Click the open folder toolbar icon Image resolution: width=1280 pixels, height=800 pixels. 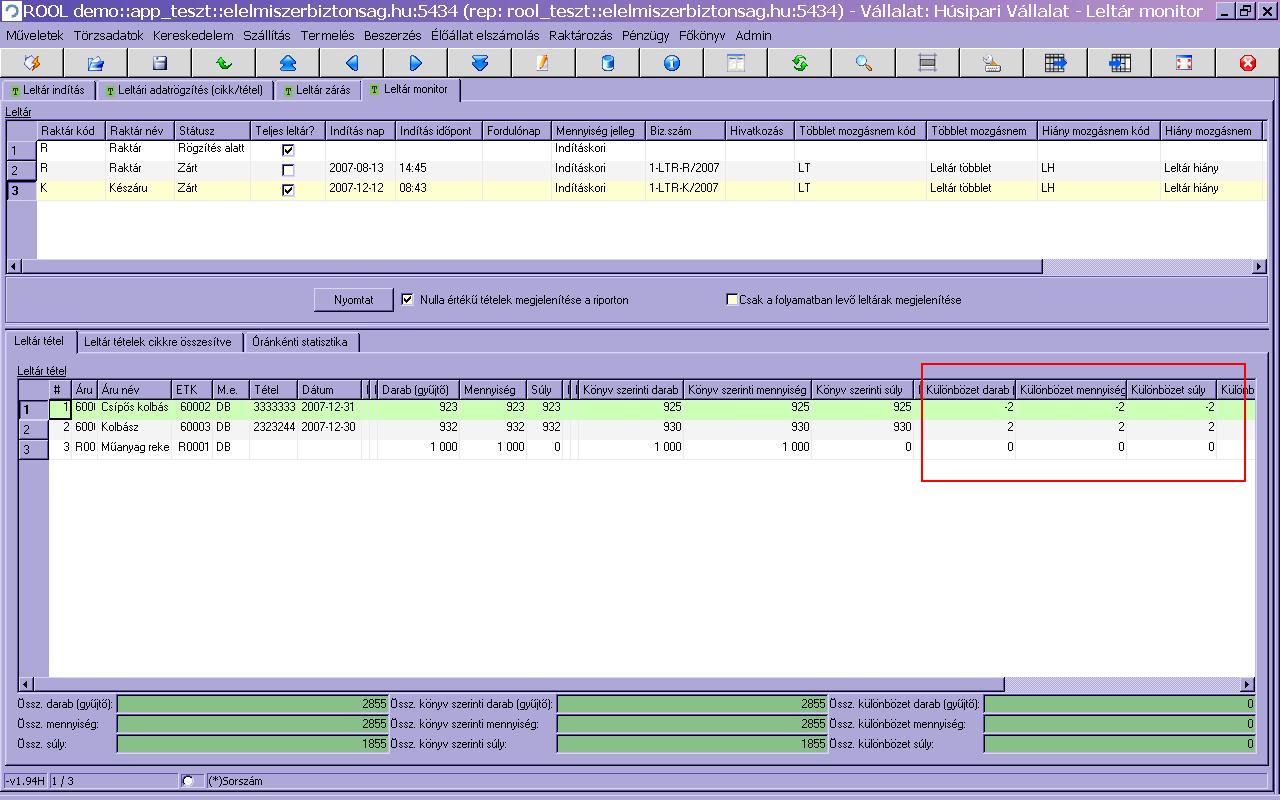pyautogui.click(x=96, y=63)
